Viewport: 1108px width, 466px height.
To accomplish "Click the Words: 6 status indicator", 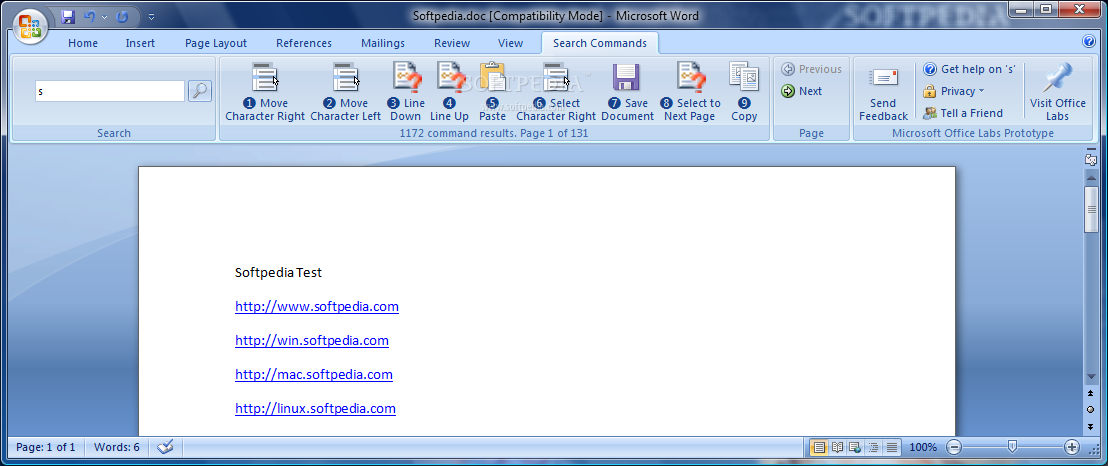I will [117, 447].
